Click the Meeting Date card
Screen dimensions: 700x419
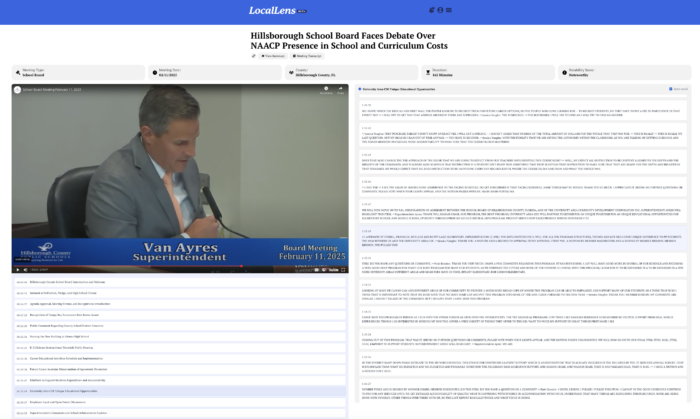point(215,72)
